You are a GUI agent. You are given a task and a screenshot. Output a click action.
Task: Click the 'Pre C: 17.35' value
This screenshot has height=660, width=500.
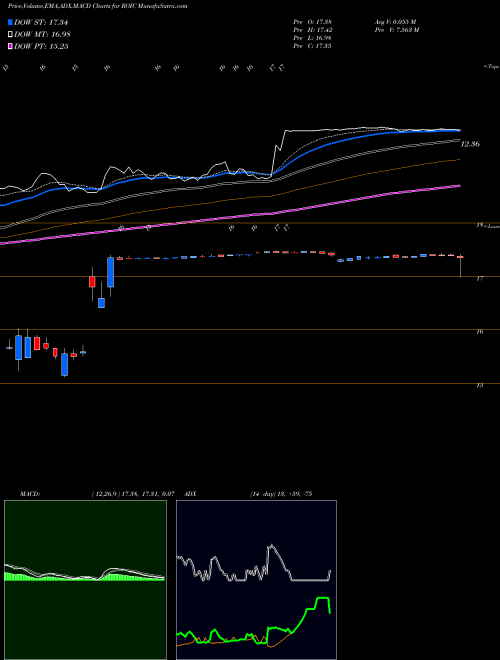[x=312, y=46]
